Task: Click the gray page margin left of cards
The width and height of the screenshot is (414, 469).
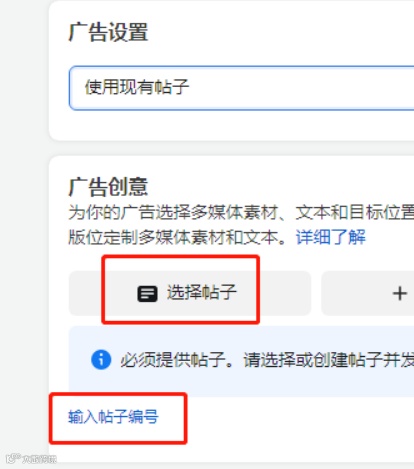Action: (23, 233)
